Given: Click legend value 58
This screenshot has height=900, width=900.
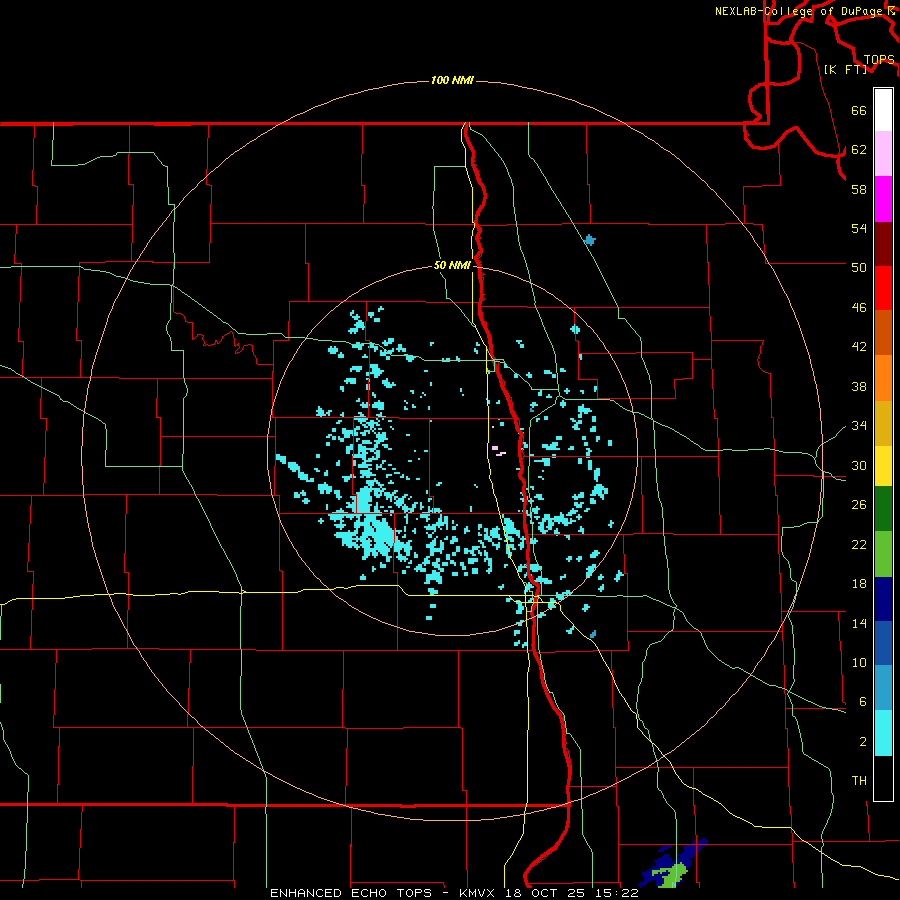Looking at the screenshot, I should pos(859,189).
